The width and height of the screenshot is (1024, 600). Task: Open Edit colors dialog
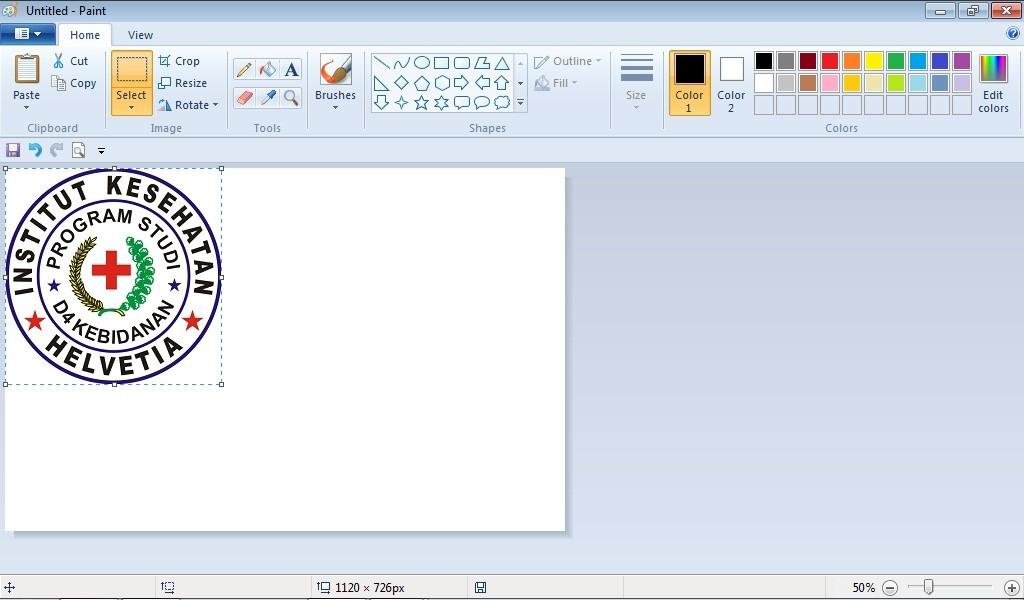click(x=993, y=83)
